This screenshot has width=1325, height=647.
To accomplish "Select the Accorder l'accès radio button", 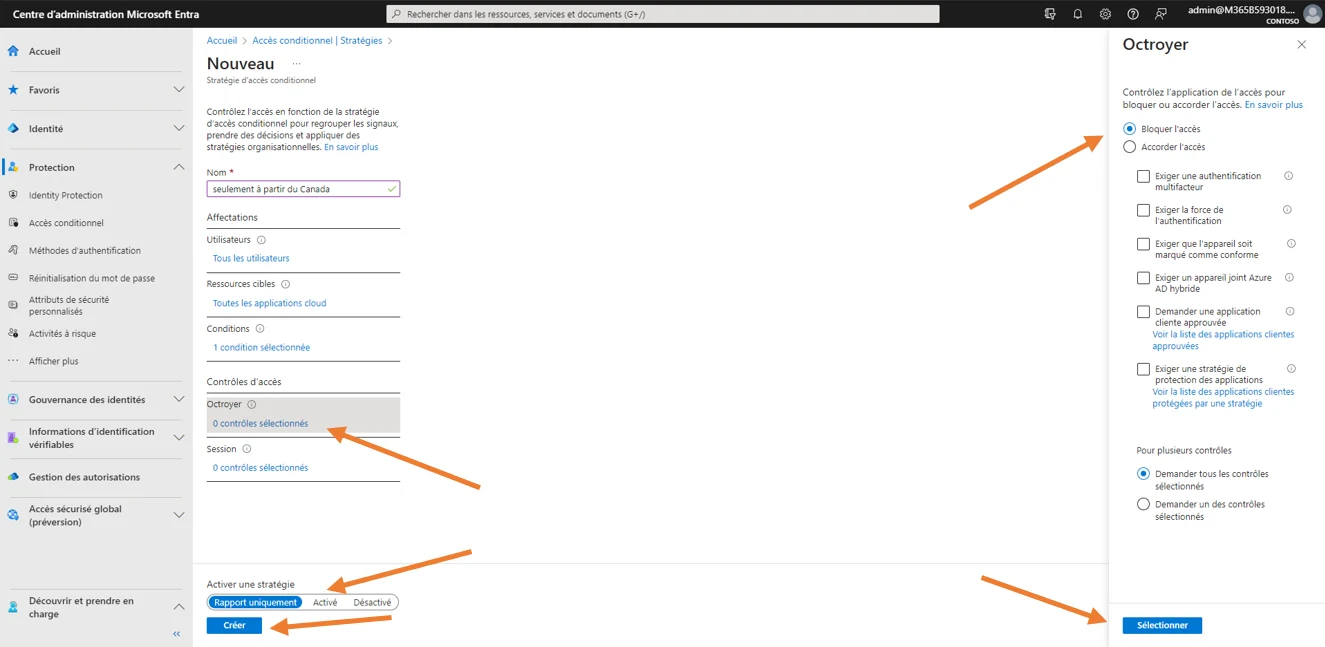I will (x=1129, y=147).
